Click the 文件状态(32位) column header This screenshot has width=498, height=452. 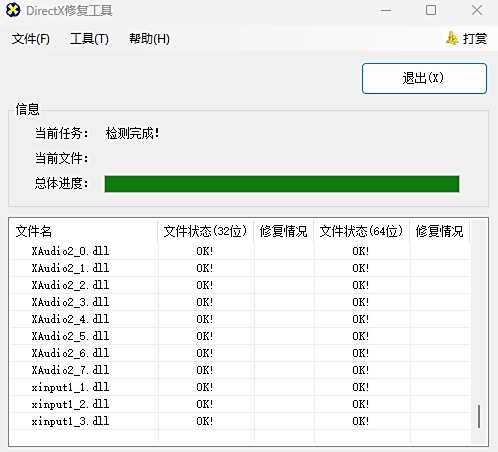(x=205, y=231)
